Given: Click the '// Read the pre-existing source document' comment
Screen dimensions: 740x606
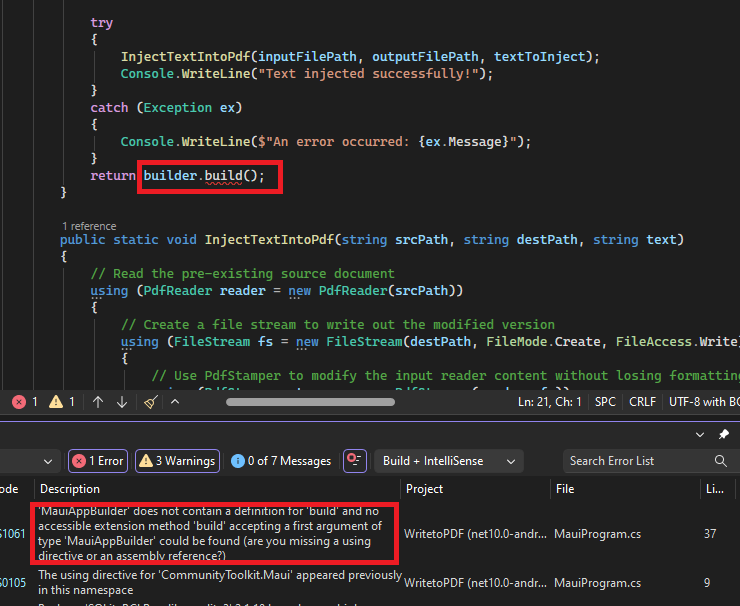Looking at the screenshot, I should (243, 274).
